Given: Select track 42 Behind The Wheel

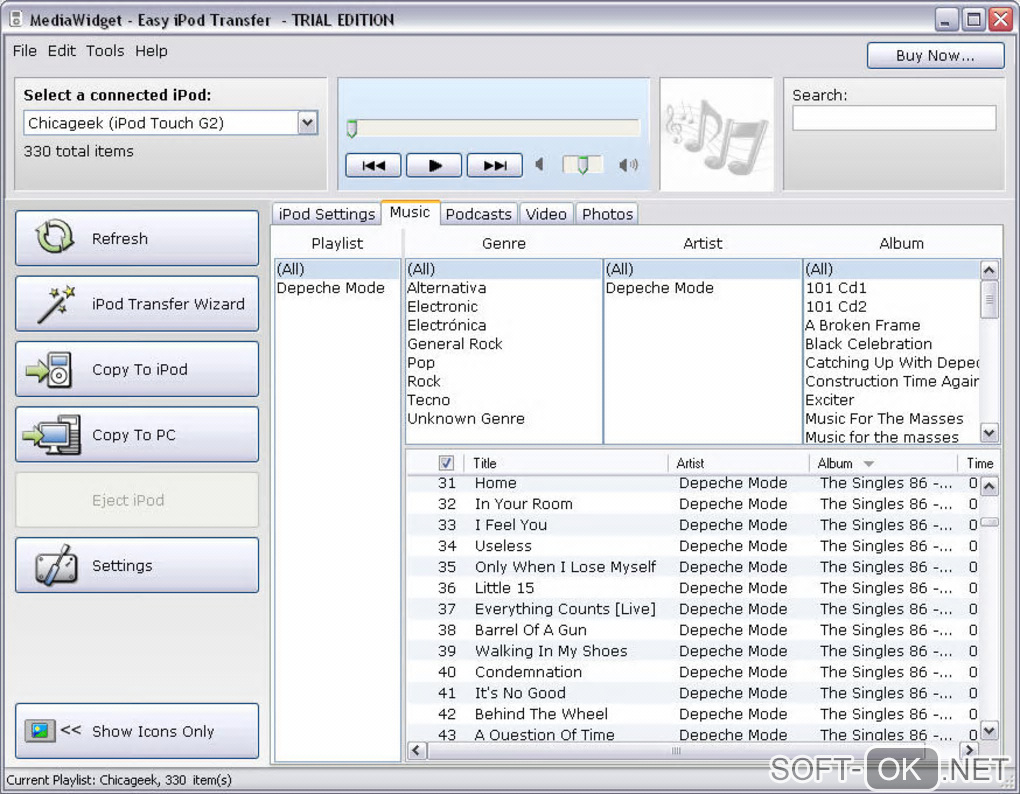Looking at the screenshot, I should [x=693, y=714].
